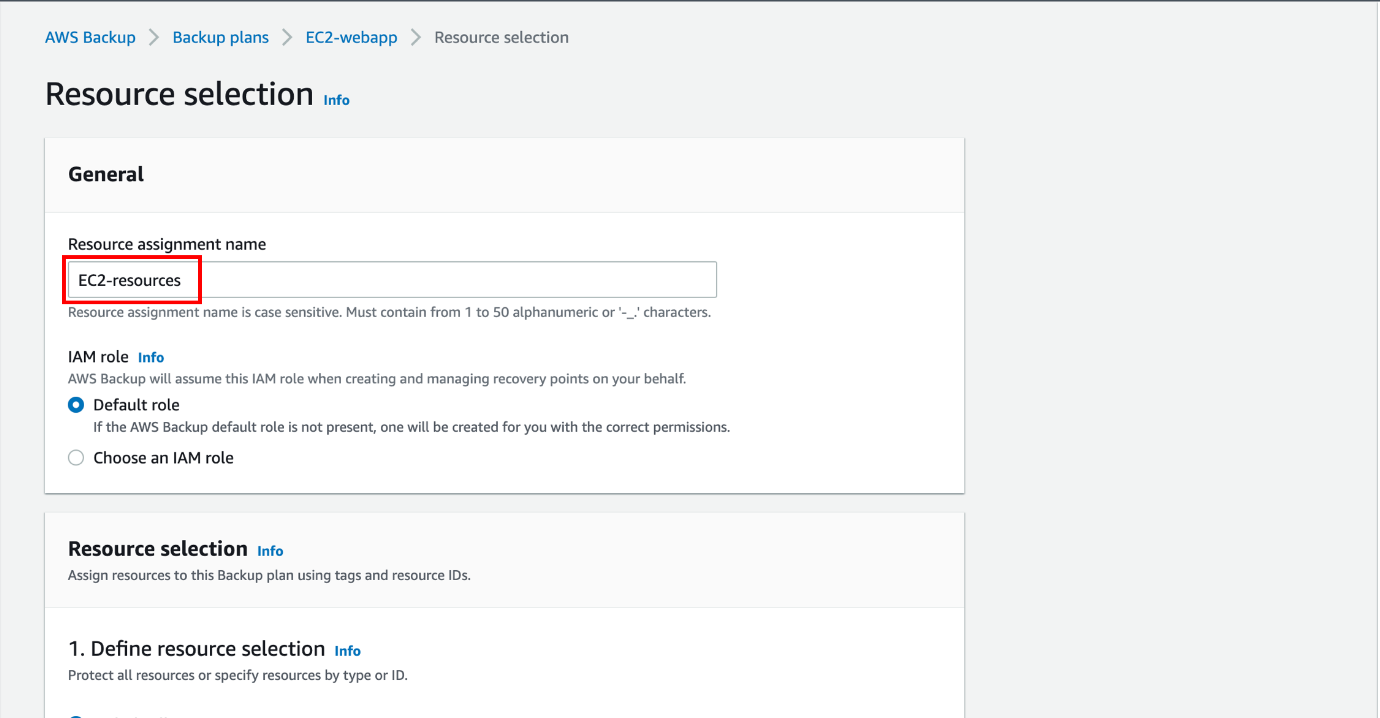Image resolution: width=1380 pixels, height=718 pixels.
Task: Go to Backup plans breadcrumb
Action: pos(221,37)
